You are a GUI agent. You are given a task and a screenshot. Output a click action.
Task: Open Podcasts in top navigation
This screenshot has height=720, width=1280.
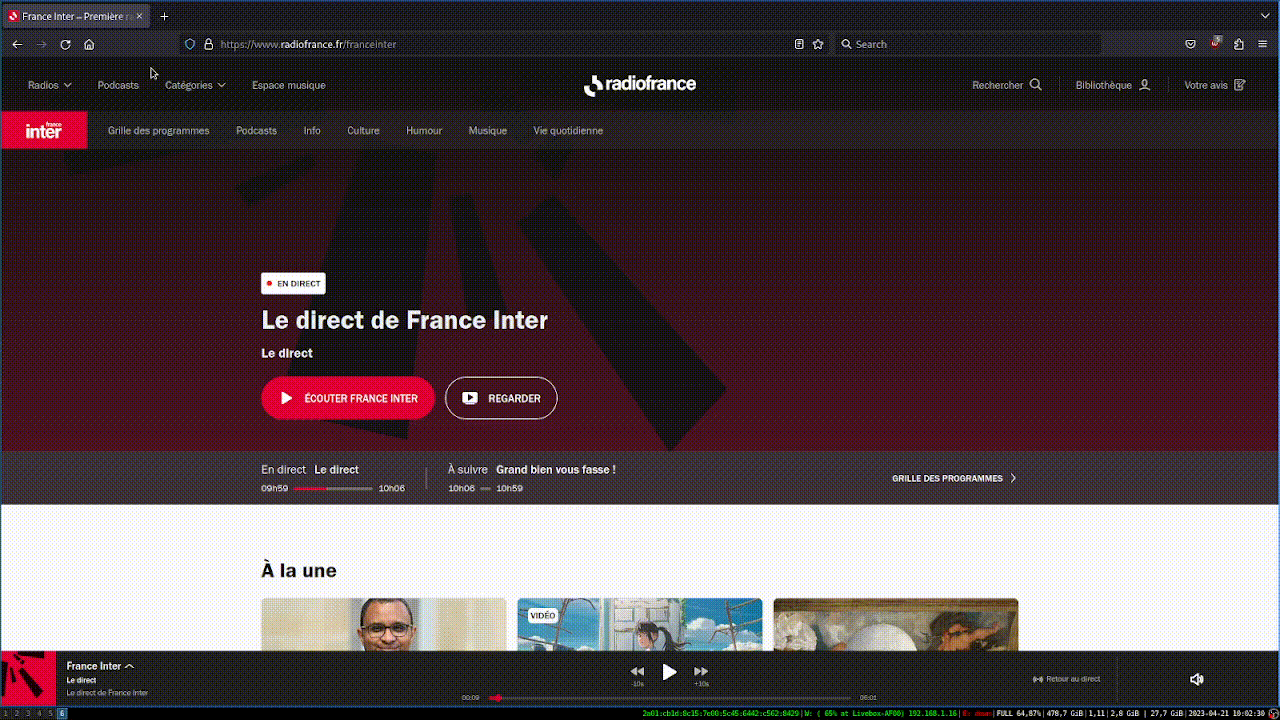[118, 85]
